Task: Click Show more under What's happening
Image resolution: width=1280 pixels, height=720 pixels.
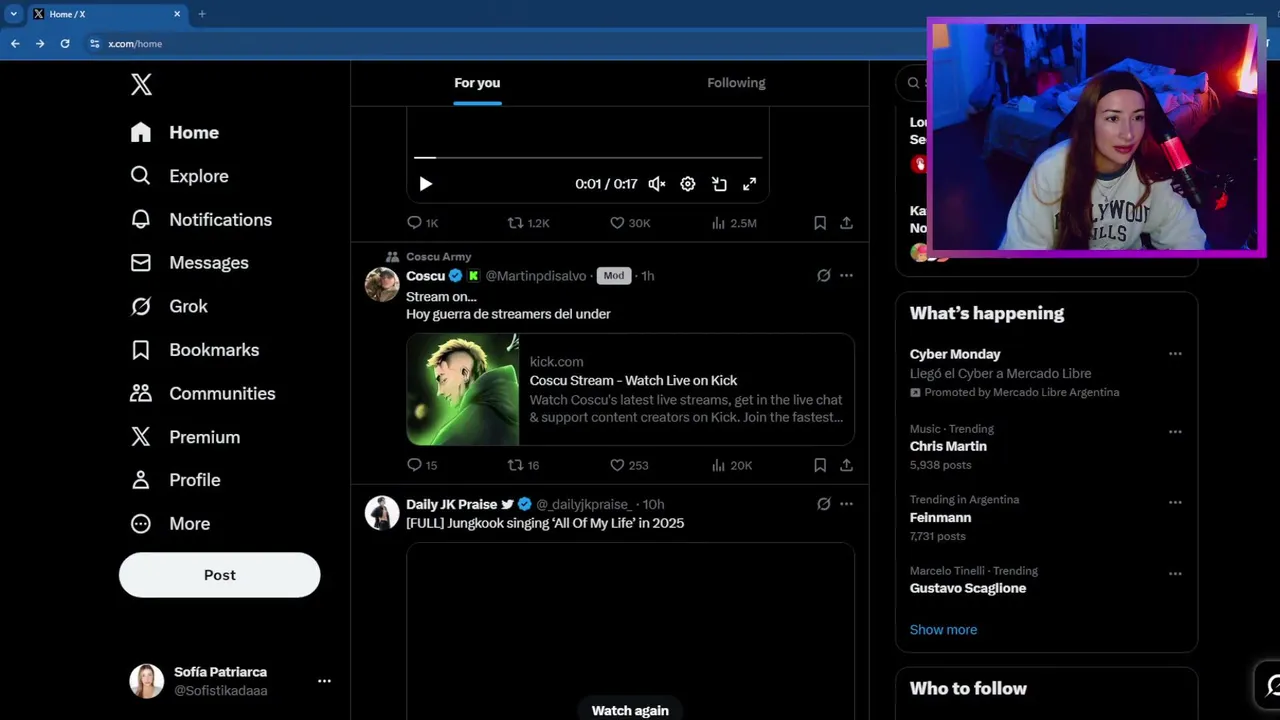Action: click(x=943, y=630)
